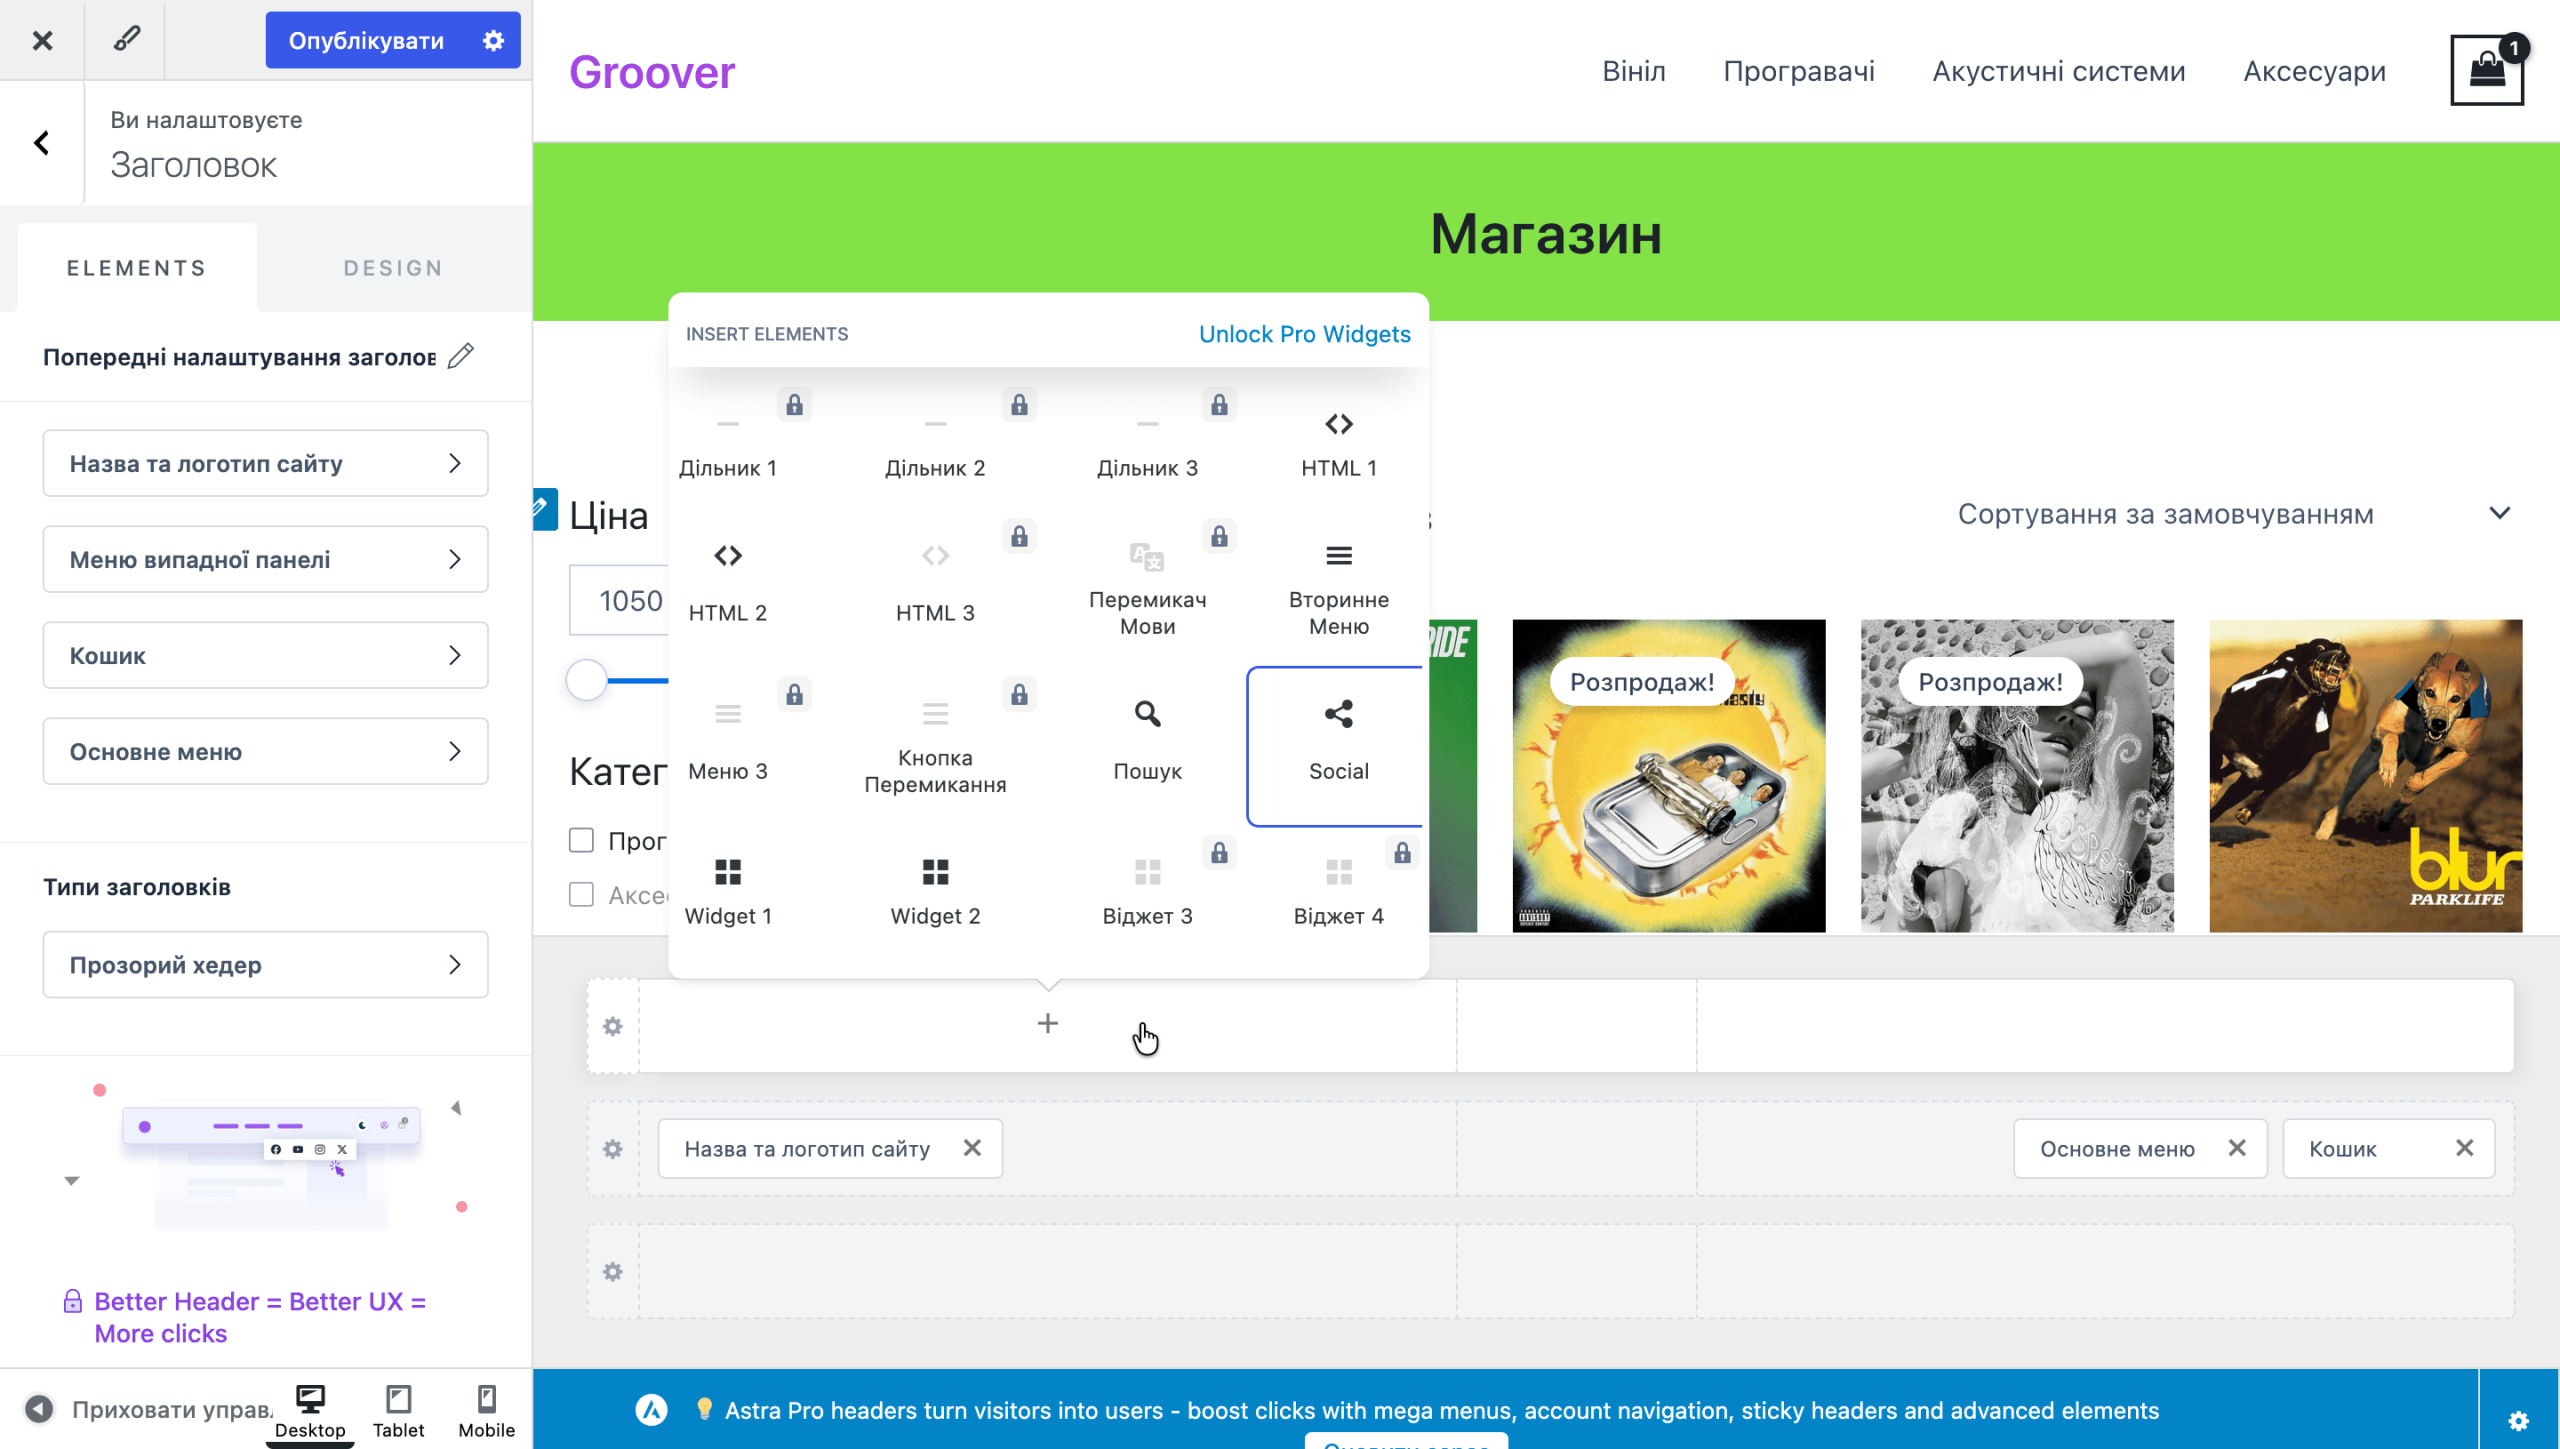Tick the Аксе category checkbox
The width and height of the screenshot is (2560, 1449).
(581, 894)
